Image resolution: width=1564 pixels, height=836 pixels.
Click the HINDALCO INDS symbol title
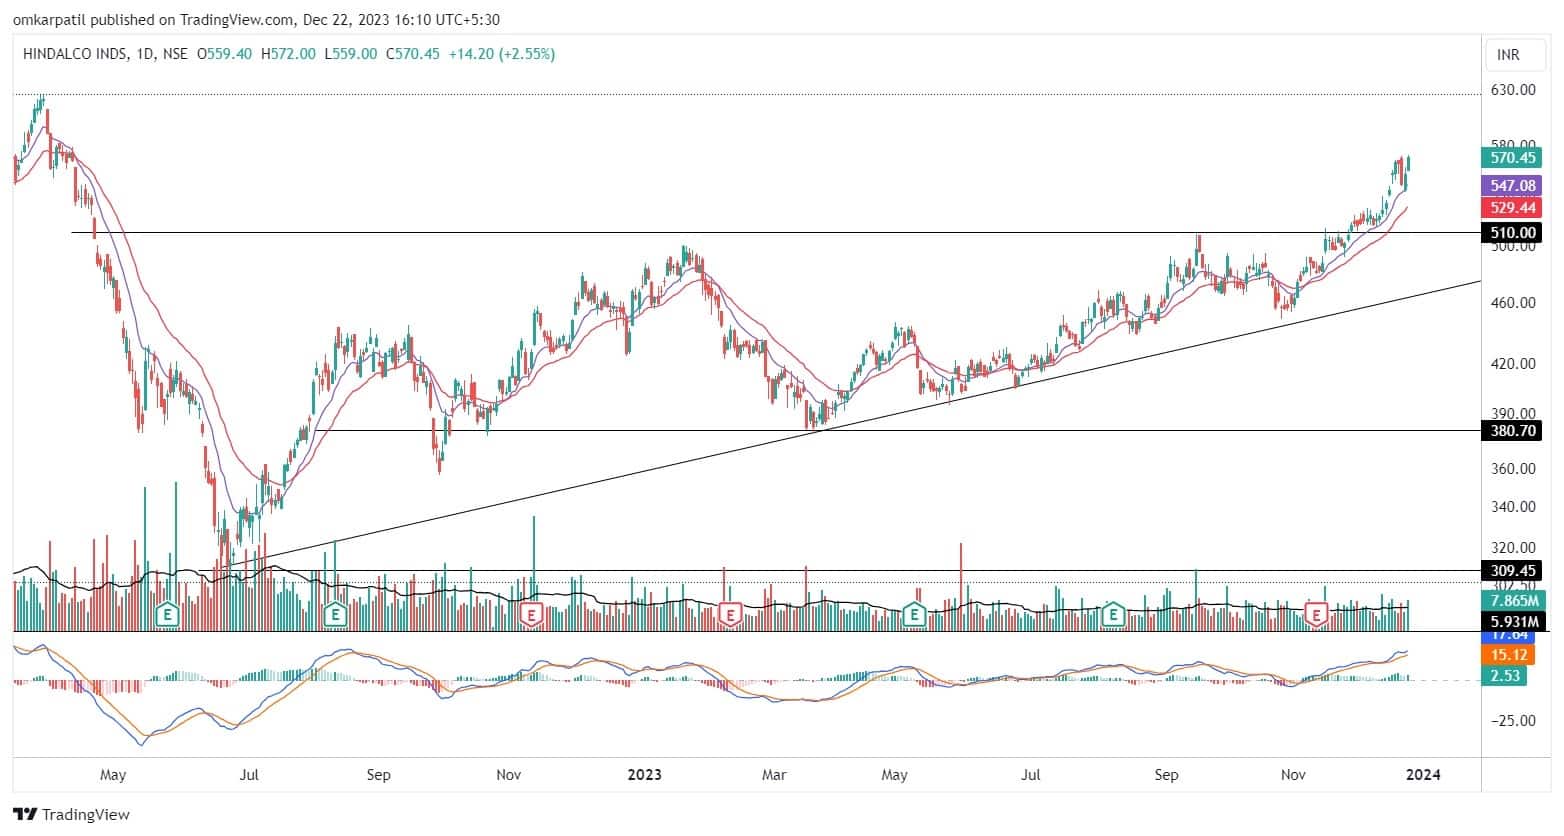(x=75, y=54)
